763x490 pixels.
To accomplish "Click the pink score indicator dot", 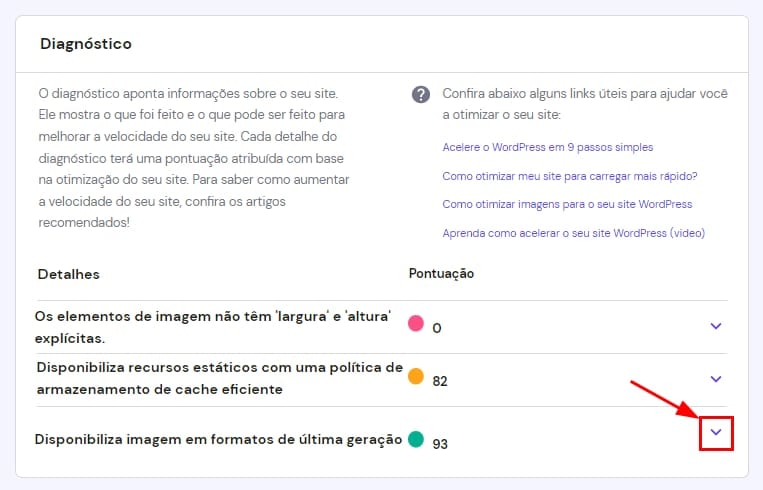I will [416, 324].
